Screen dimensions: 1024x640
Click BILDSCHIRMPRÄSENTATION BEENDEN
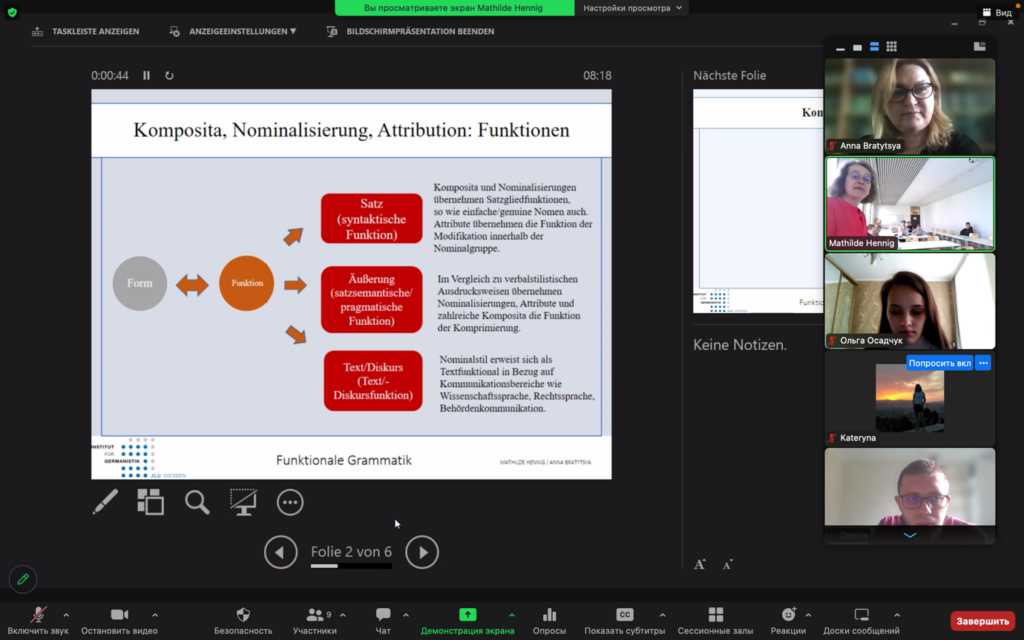[x=410, y=31]
